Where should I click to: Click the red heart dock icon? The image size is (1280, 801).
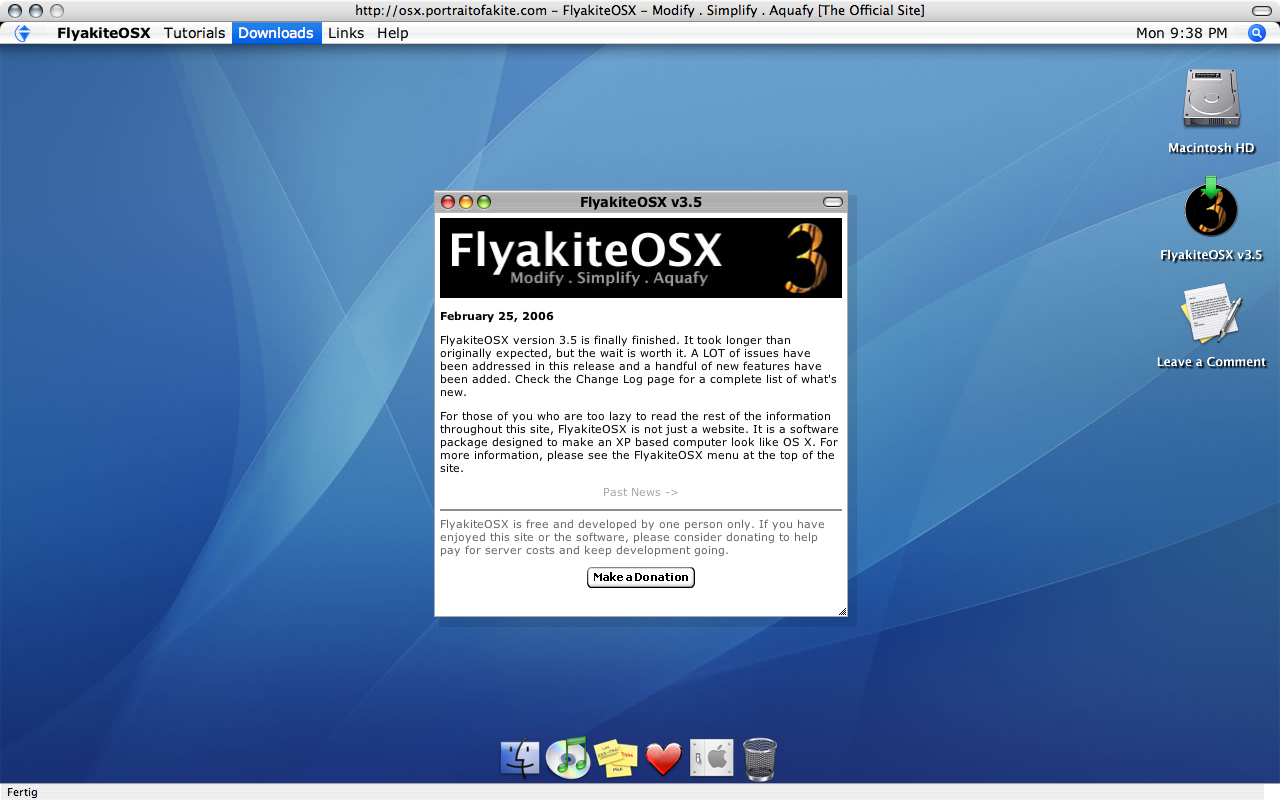pos(664,759)
